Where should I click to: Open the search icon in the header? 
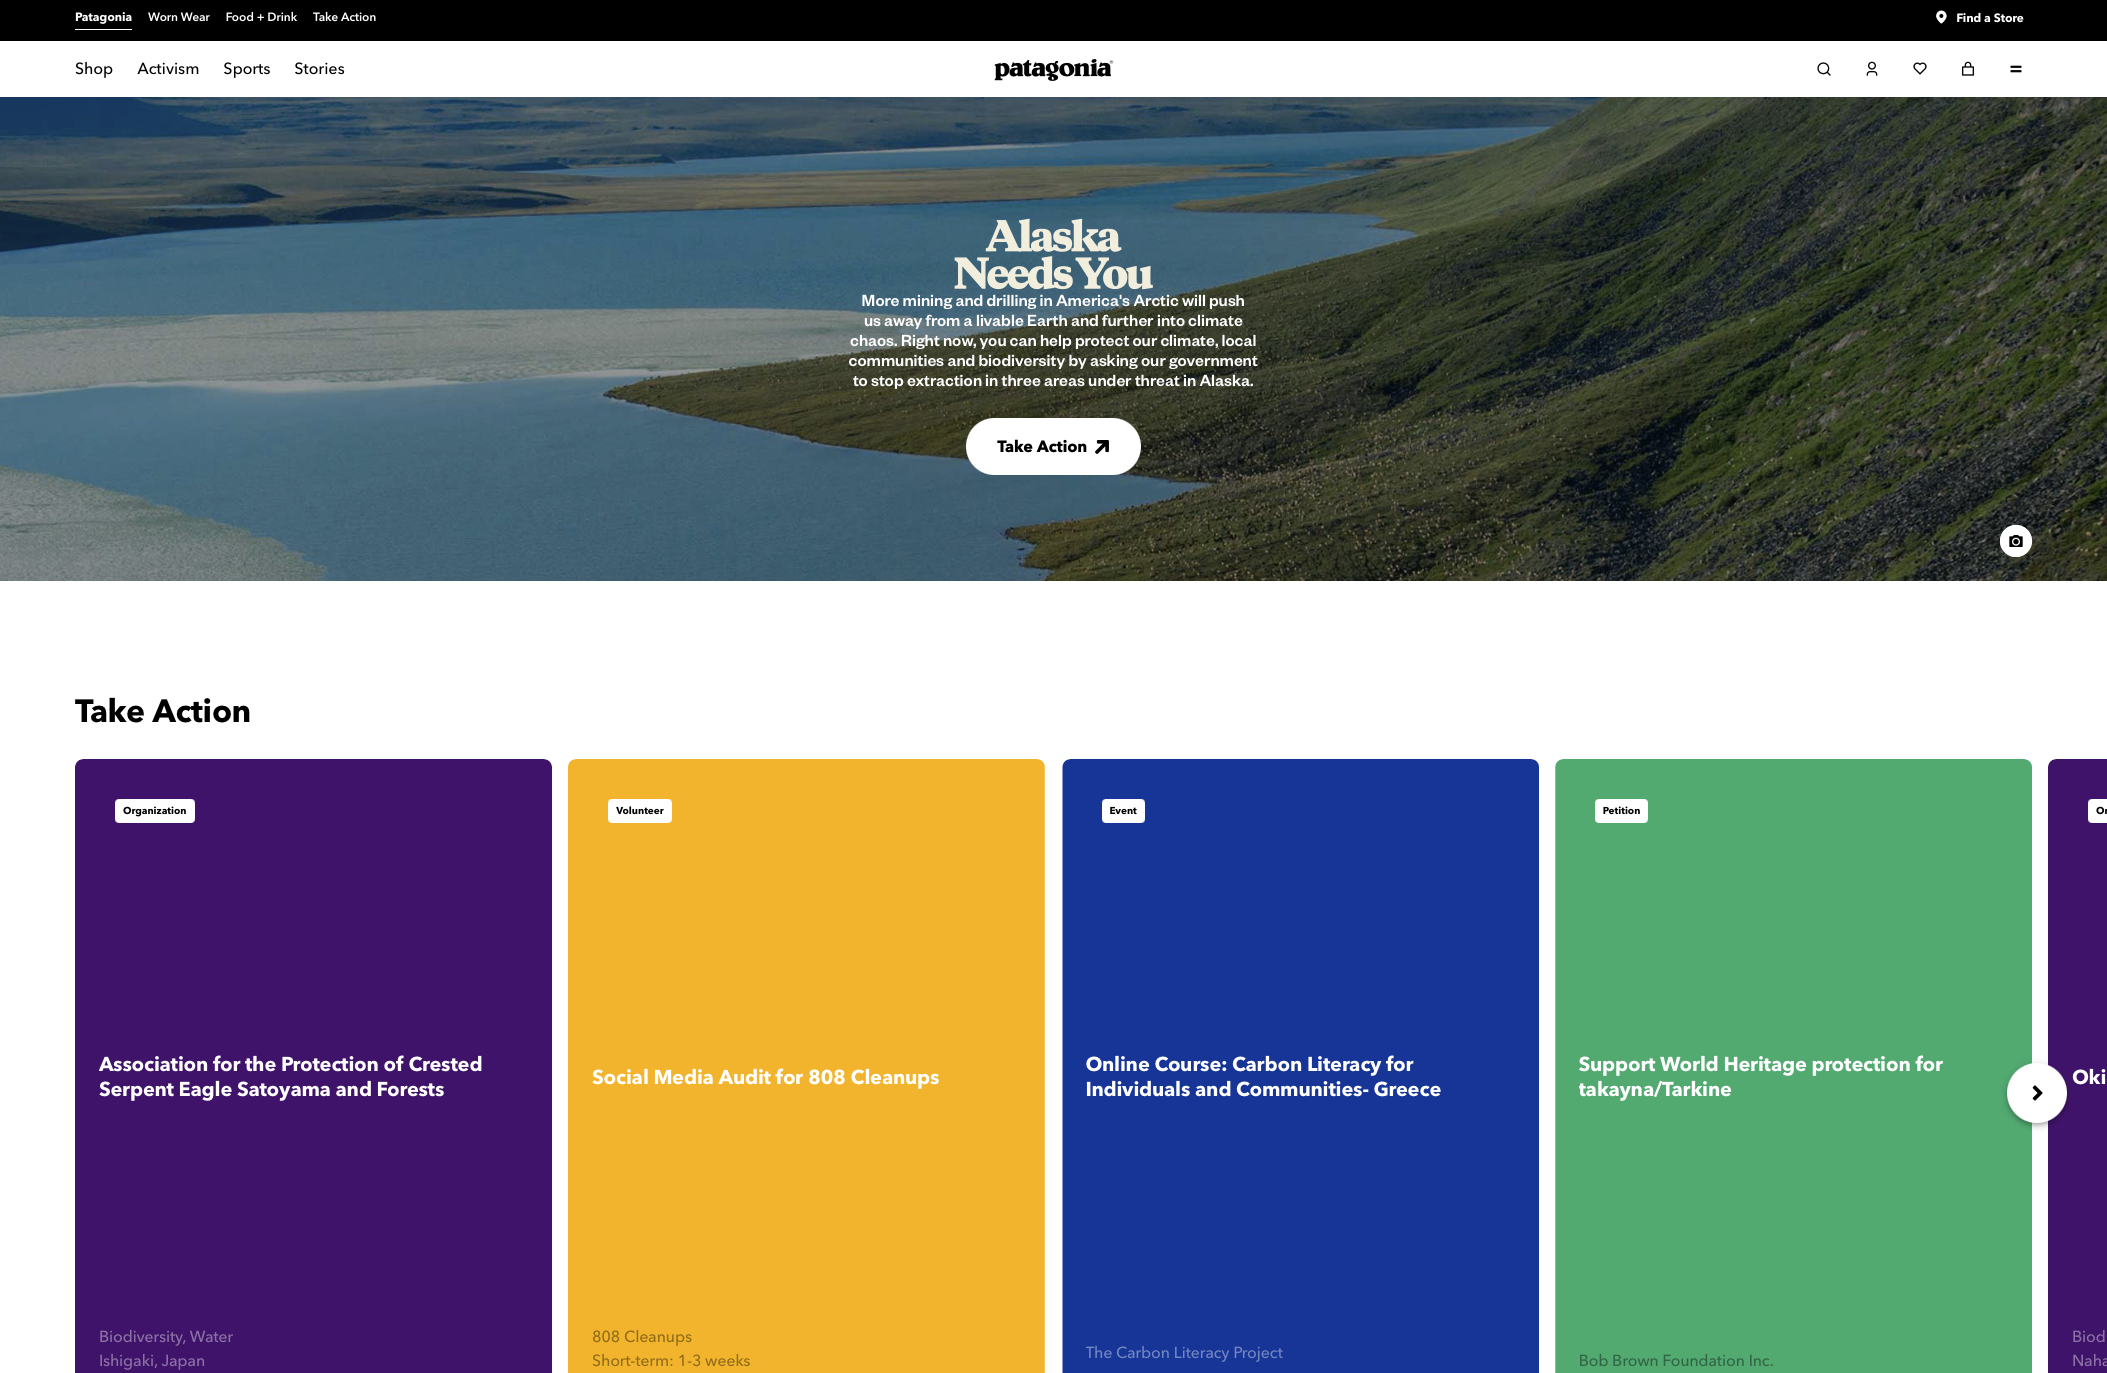pyautogui.click(x=1823, y=69)
